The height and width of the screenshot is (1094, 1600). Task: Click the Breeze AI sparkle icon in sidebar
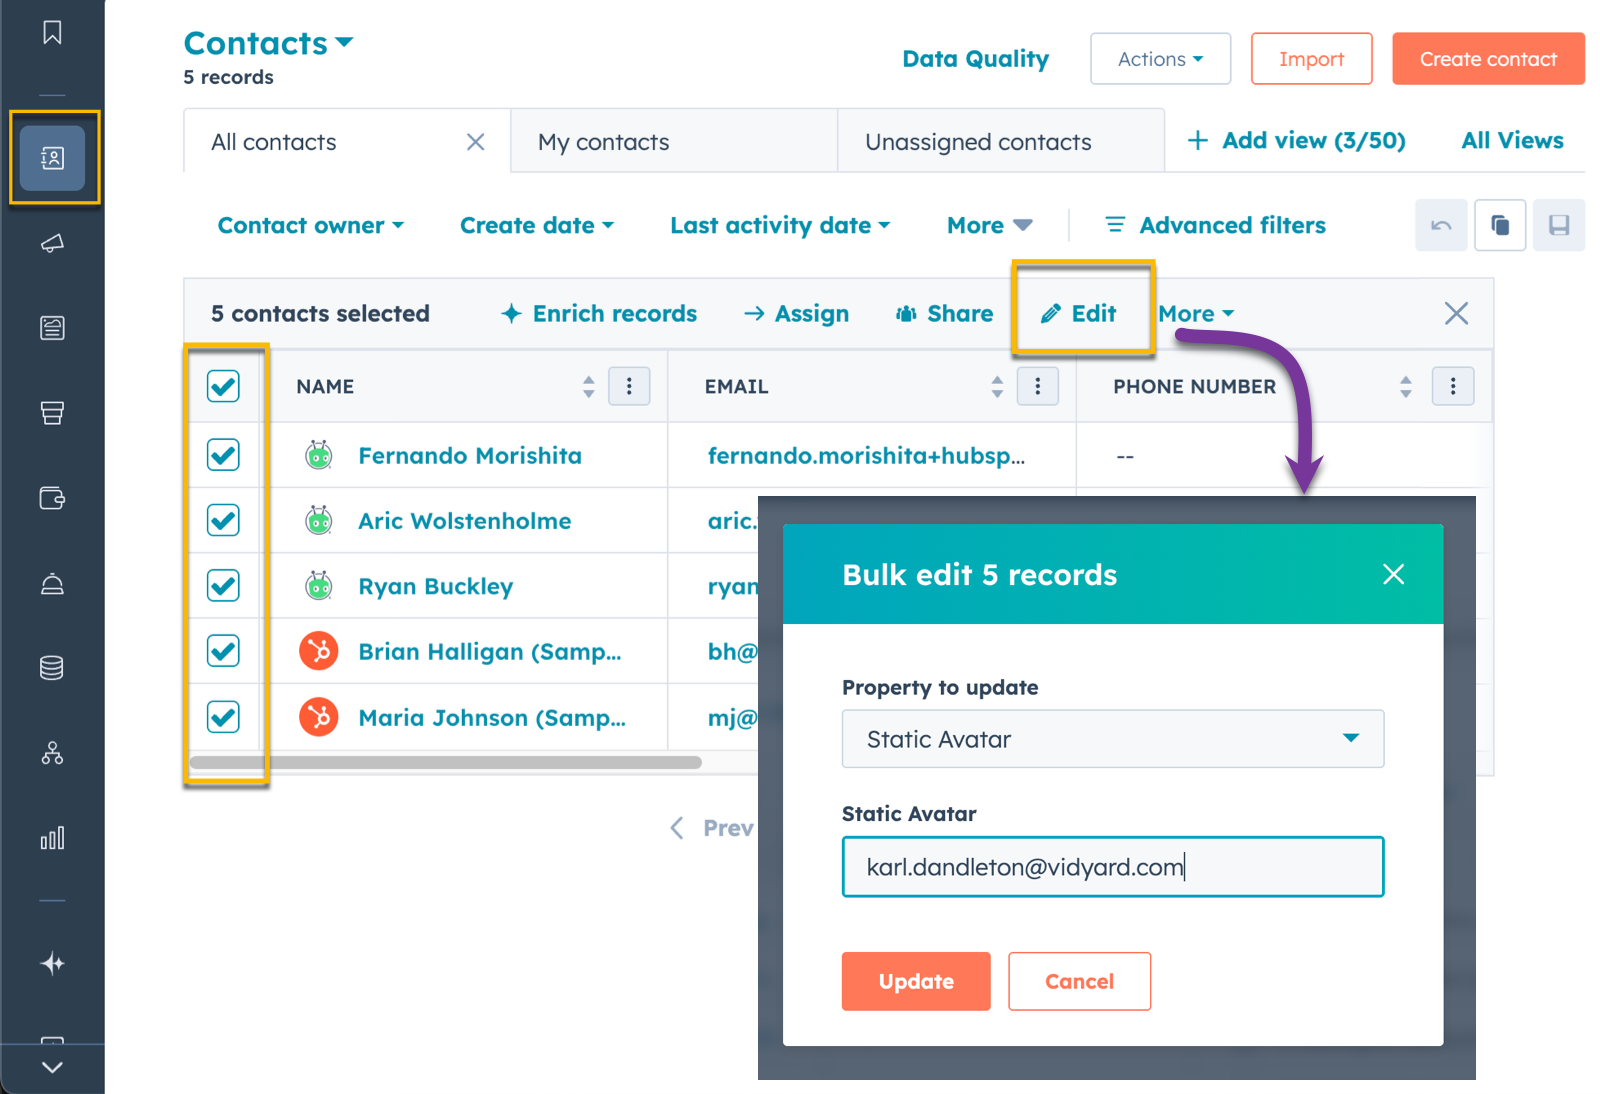coord(54,963)
